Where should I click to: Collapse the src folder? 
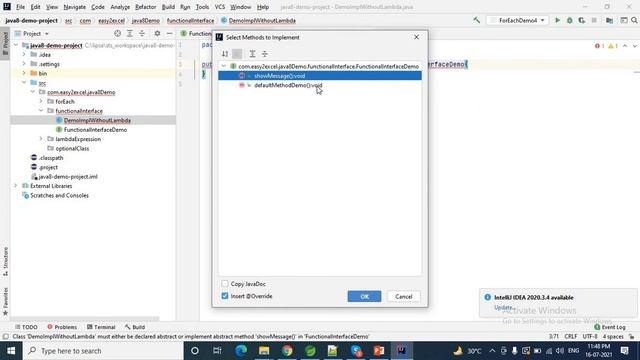tap(24, 83)
